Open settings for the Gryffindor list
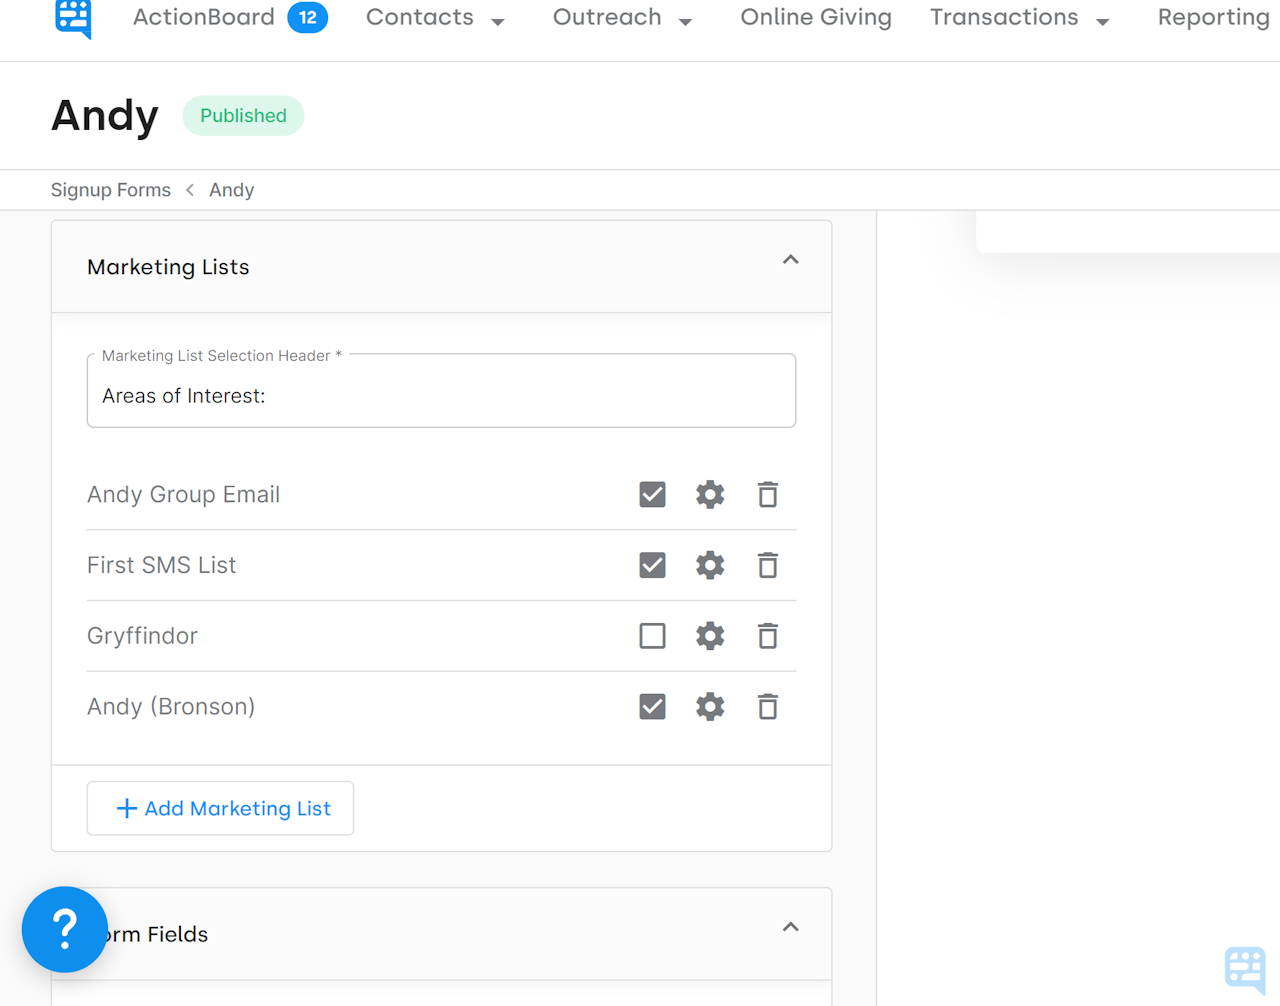The height and width of the screenshot is (1006, 1280). tap(710, 636)
